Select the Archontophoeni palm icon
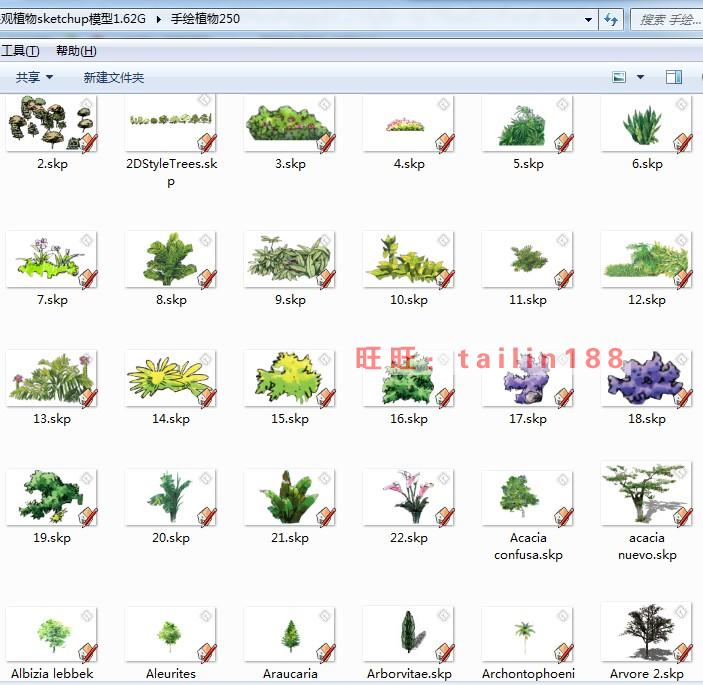 [x=528, y=634]
